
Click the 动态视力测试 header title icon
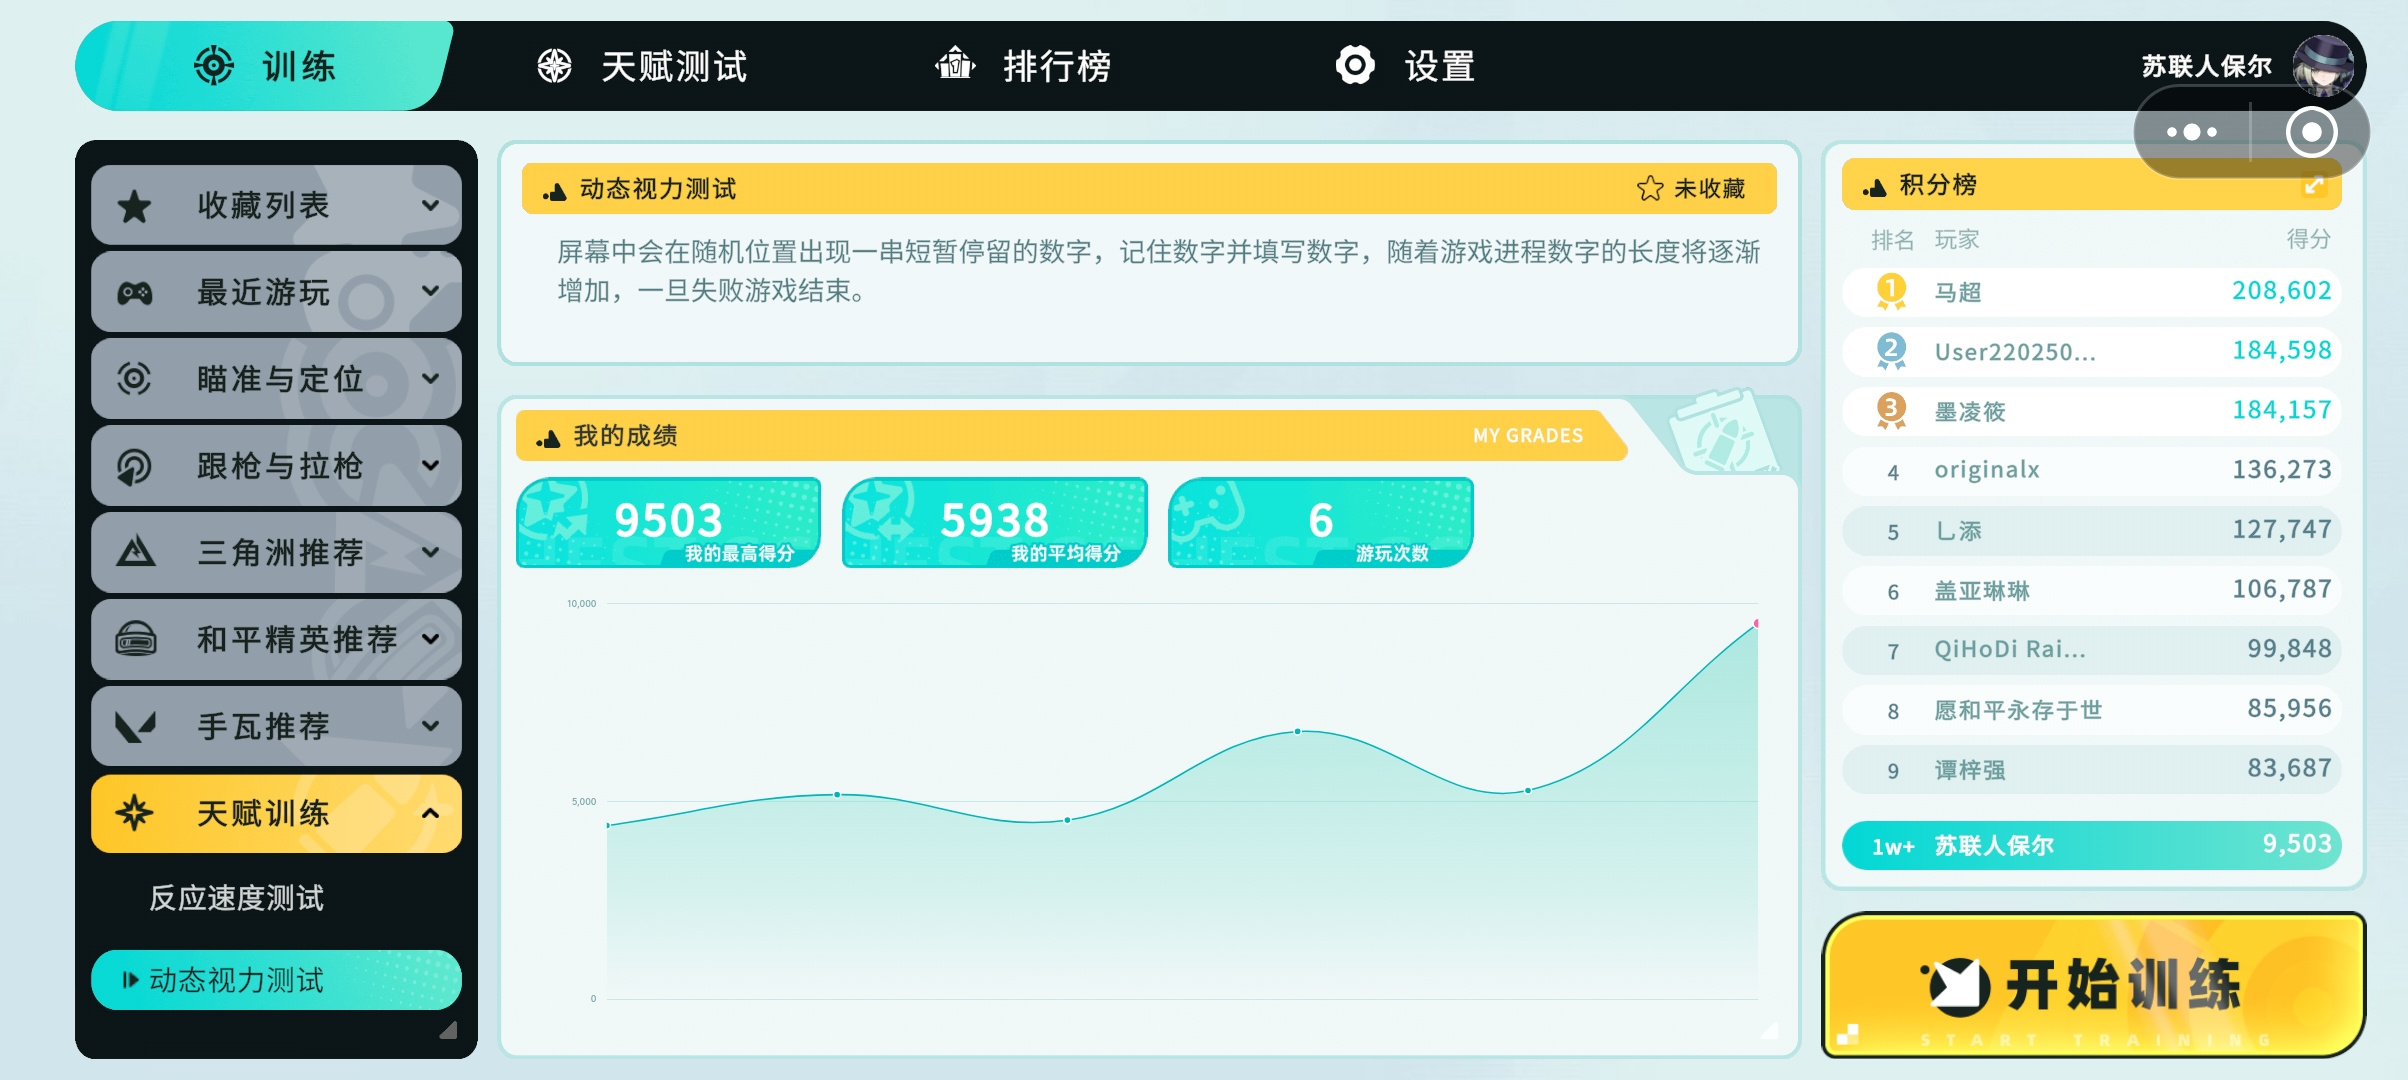tap(555, 190)
